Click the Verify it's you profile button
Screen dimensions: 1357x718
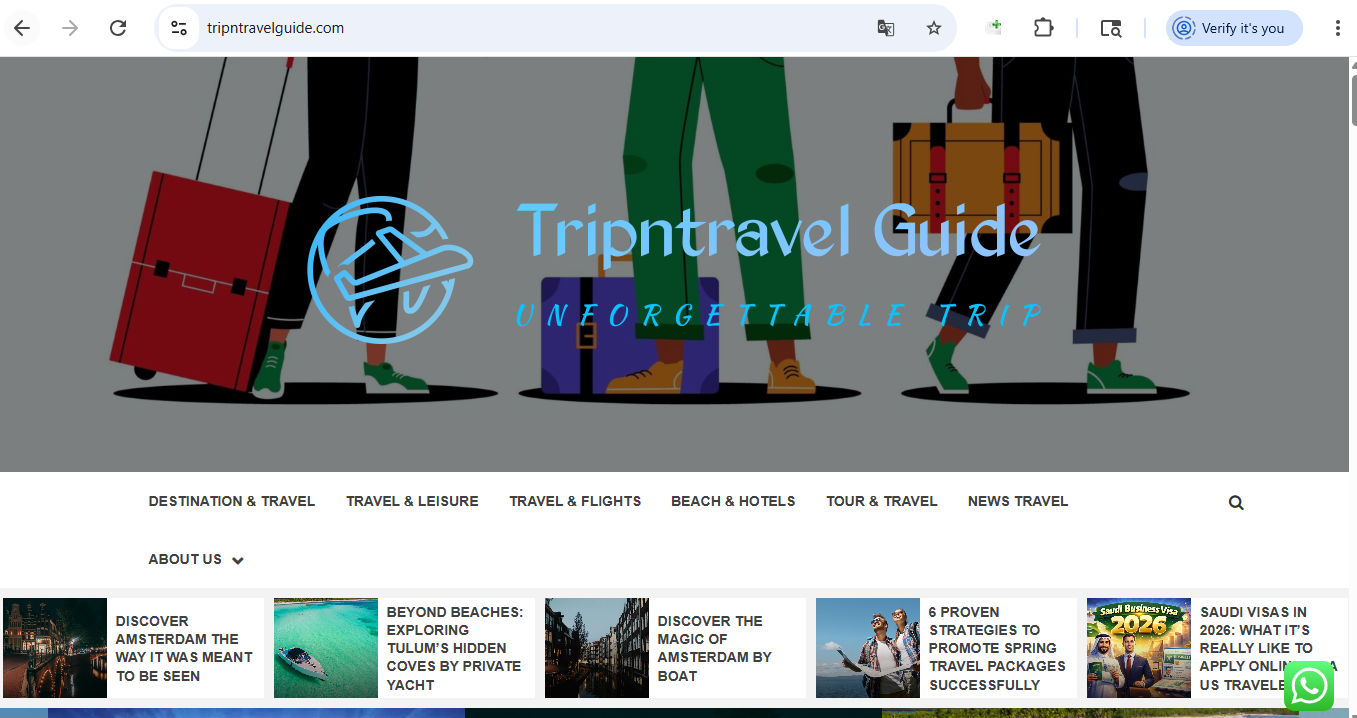(x=1234, y=28)
